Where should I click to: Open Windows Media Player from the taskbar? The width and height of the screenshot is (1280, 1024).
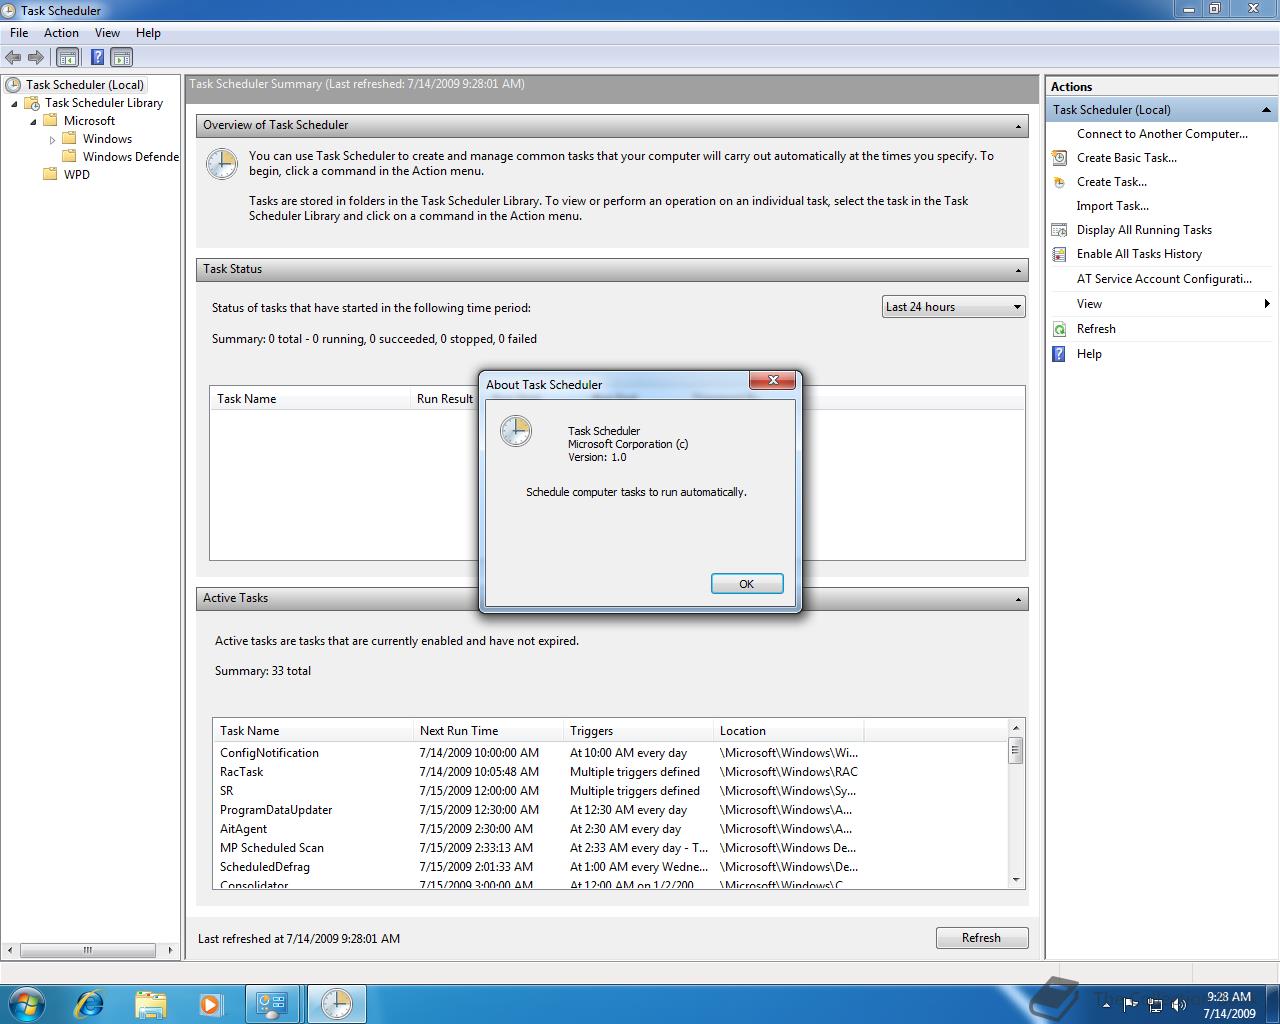point(210,1003)
